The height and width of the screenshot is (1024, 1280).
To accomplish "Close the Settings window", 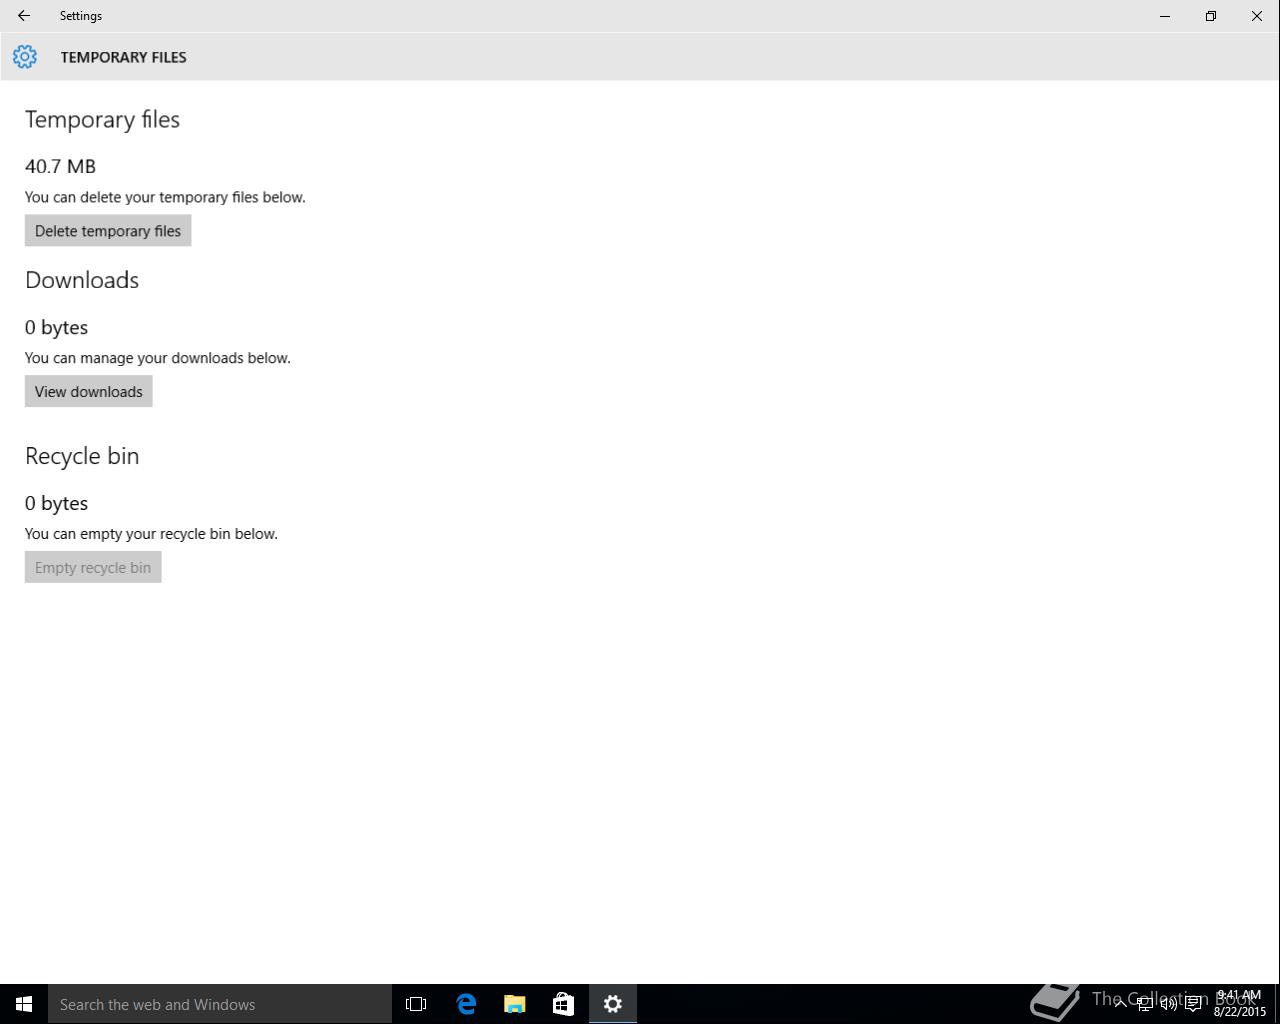I will 1257,16.
